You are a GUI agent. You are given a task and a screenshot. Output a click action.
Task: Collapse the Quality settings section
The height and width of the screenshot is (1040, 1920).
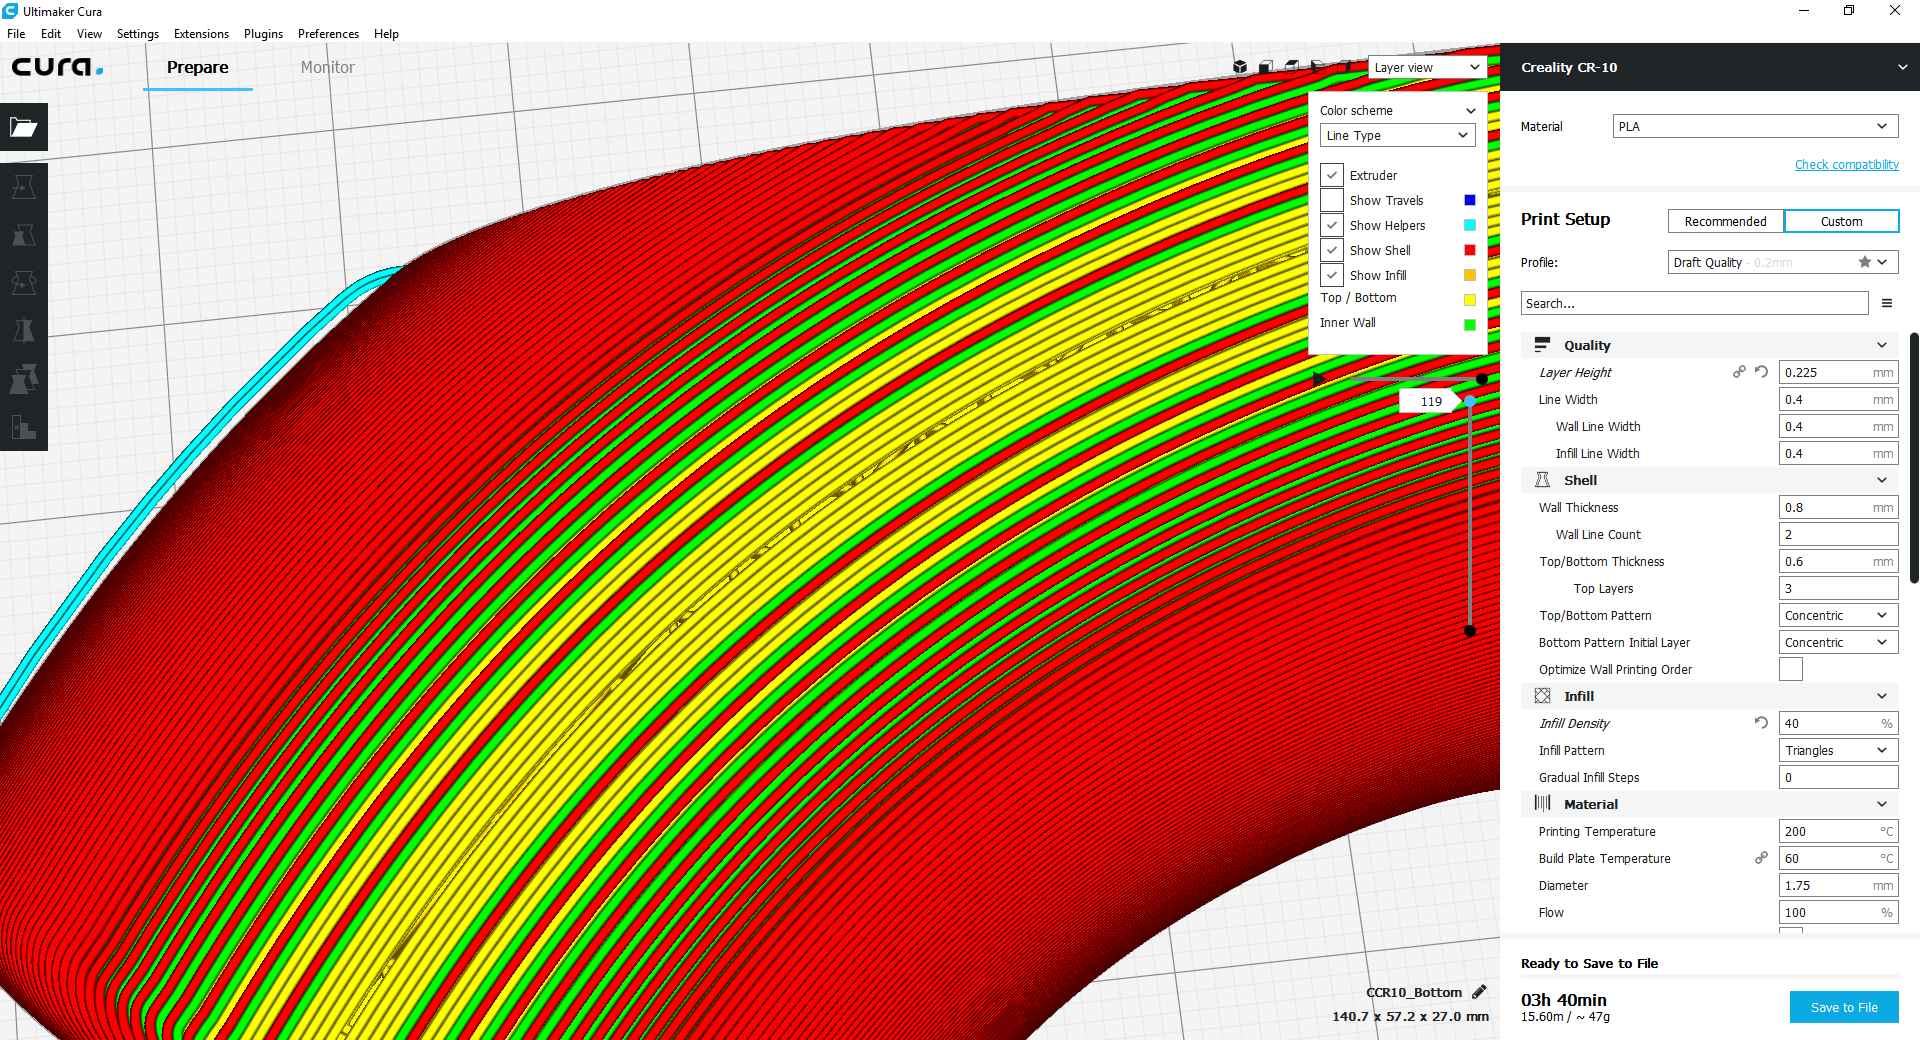click(x=1709, y=345)
